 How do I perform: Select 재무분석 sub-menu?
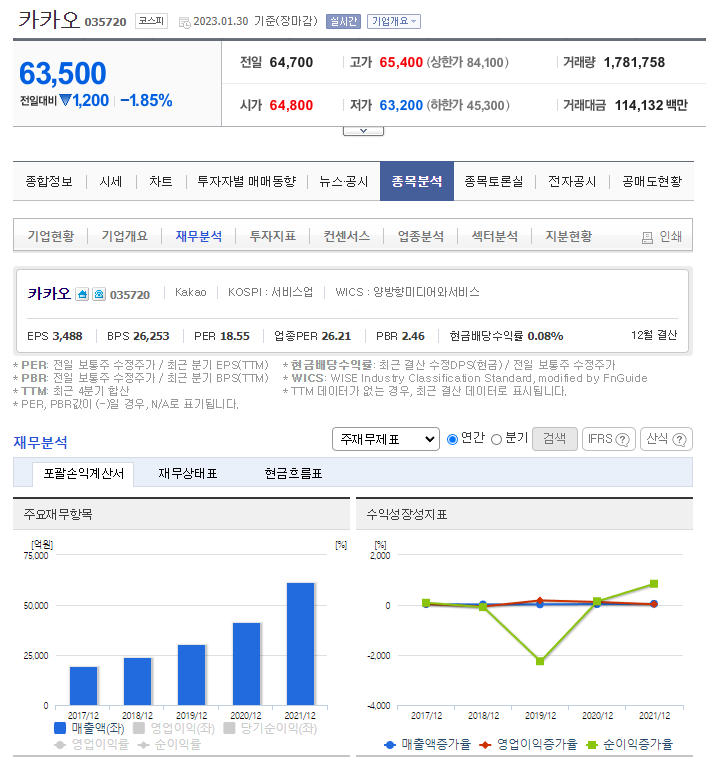199,236
